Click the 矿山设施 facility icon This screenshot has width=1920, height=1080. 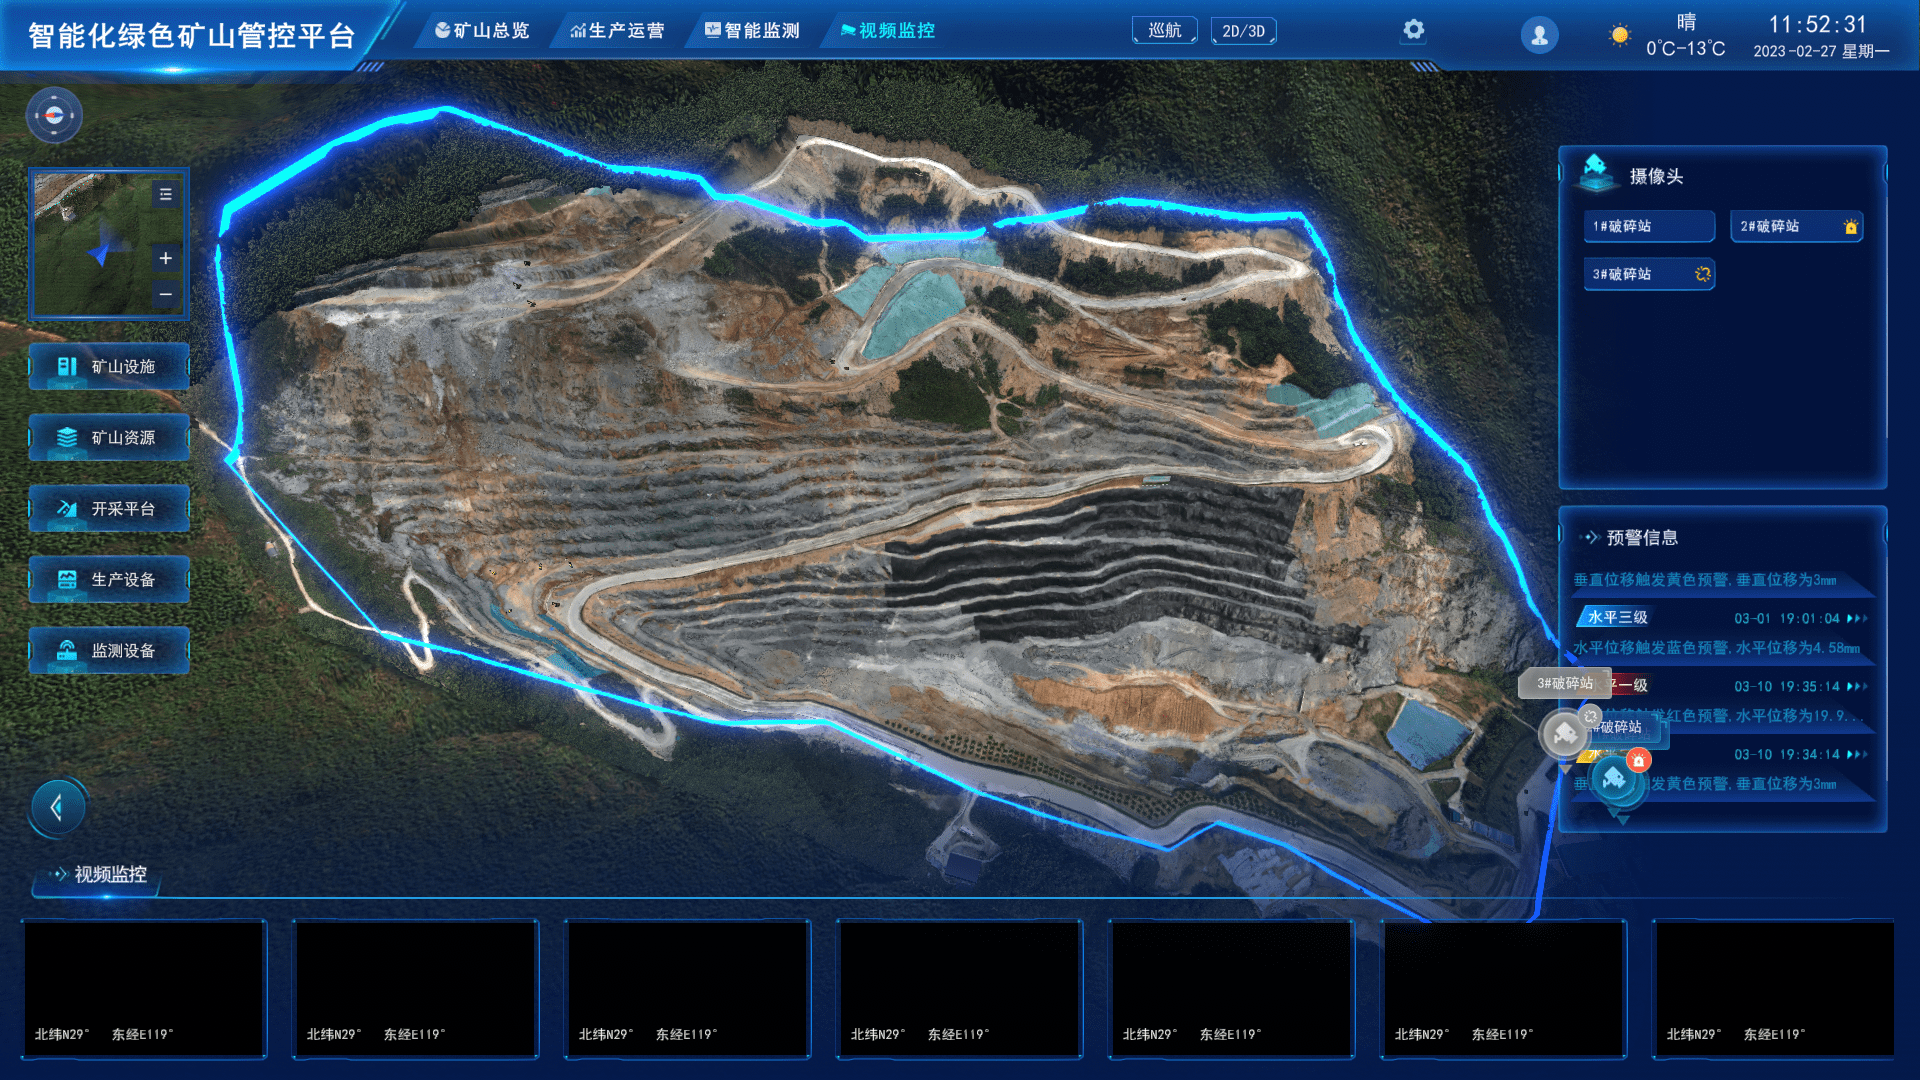pyautogui.click(x=66, y=366)
